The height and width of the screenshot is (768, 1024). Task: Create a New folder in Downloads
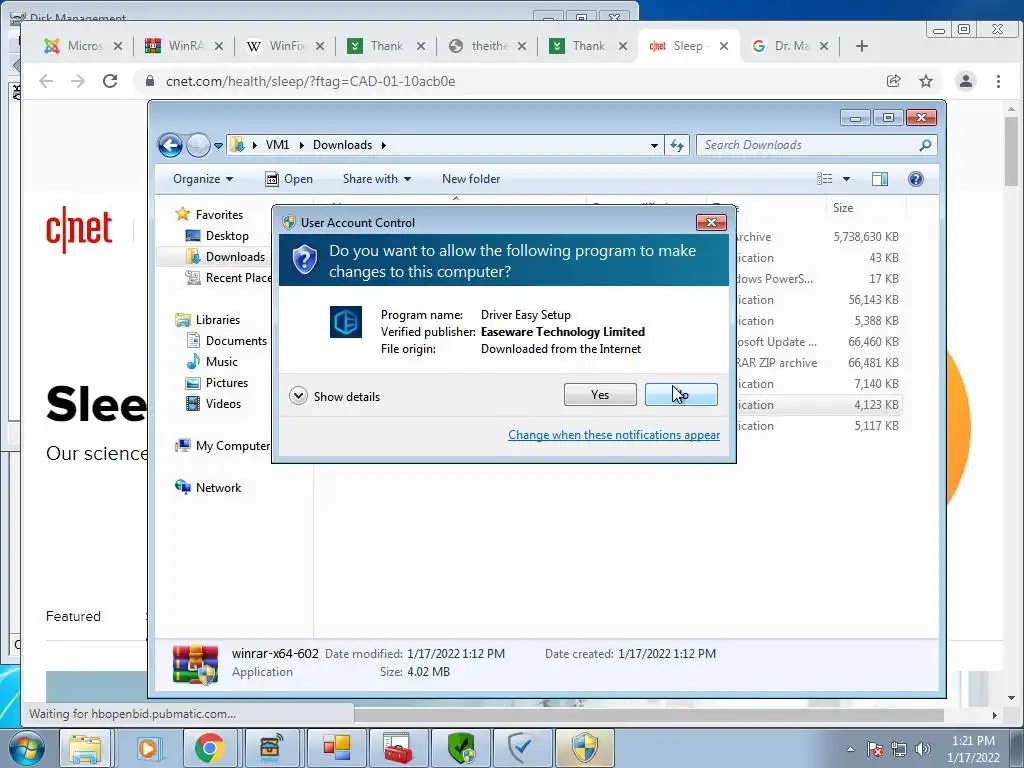(471, 179)
